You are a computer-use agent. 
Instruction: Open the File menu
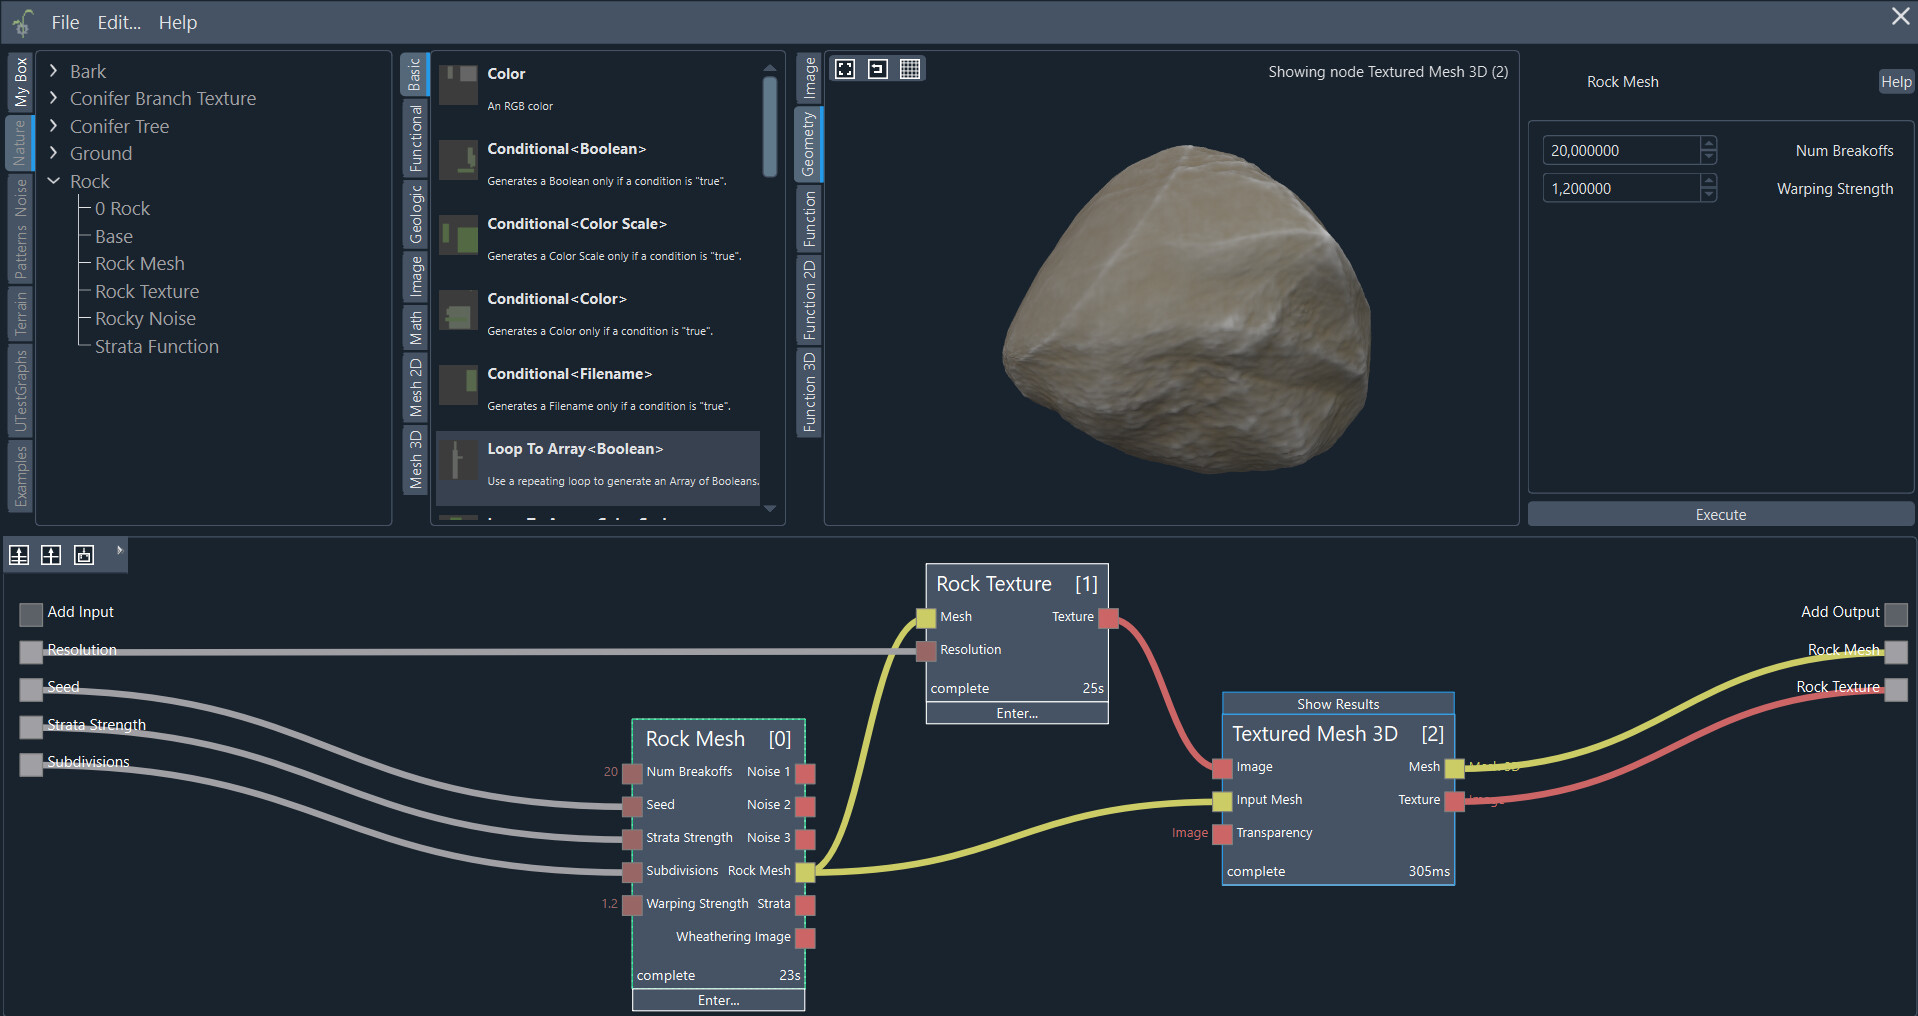[64, 22]
